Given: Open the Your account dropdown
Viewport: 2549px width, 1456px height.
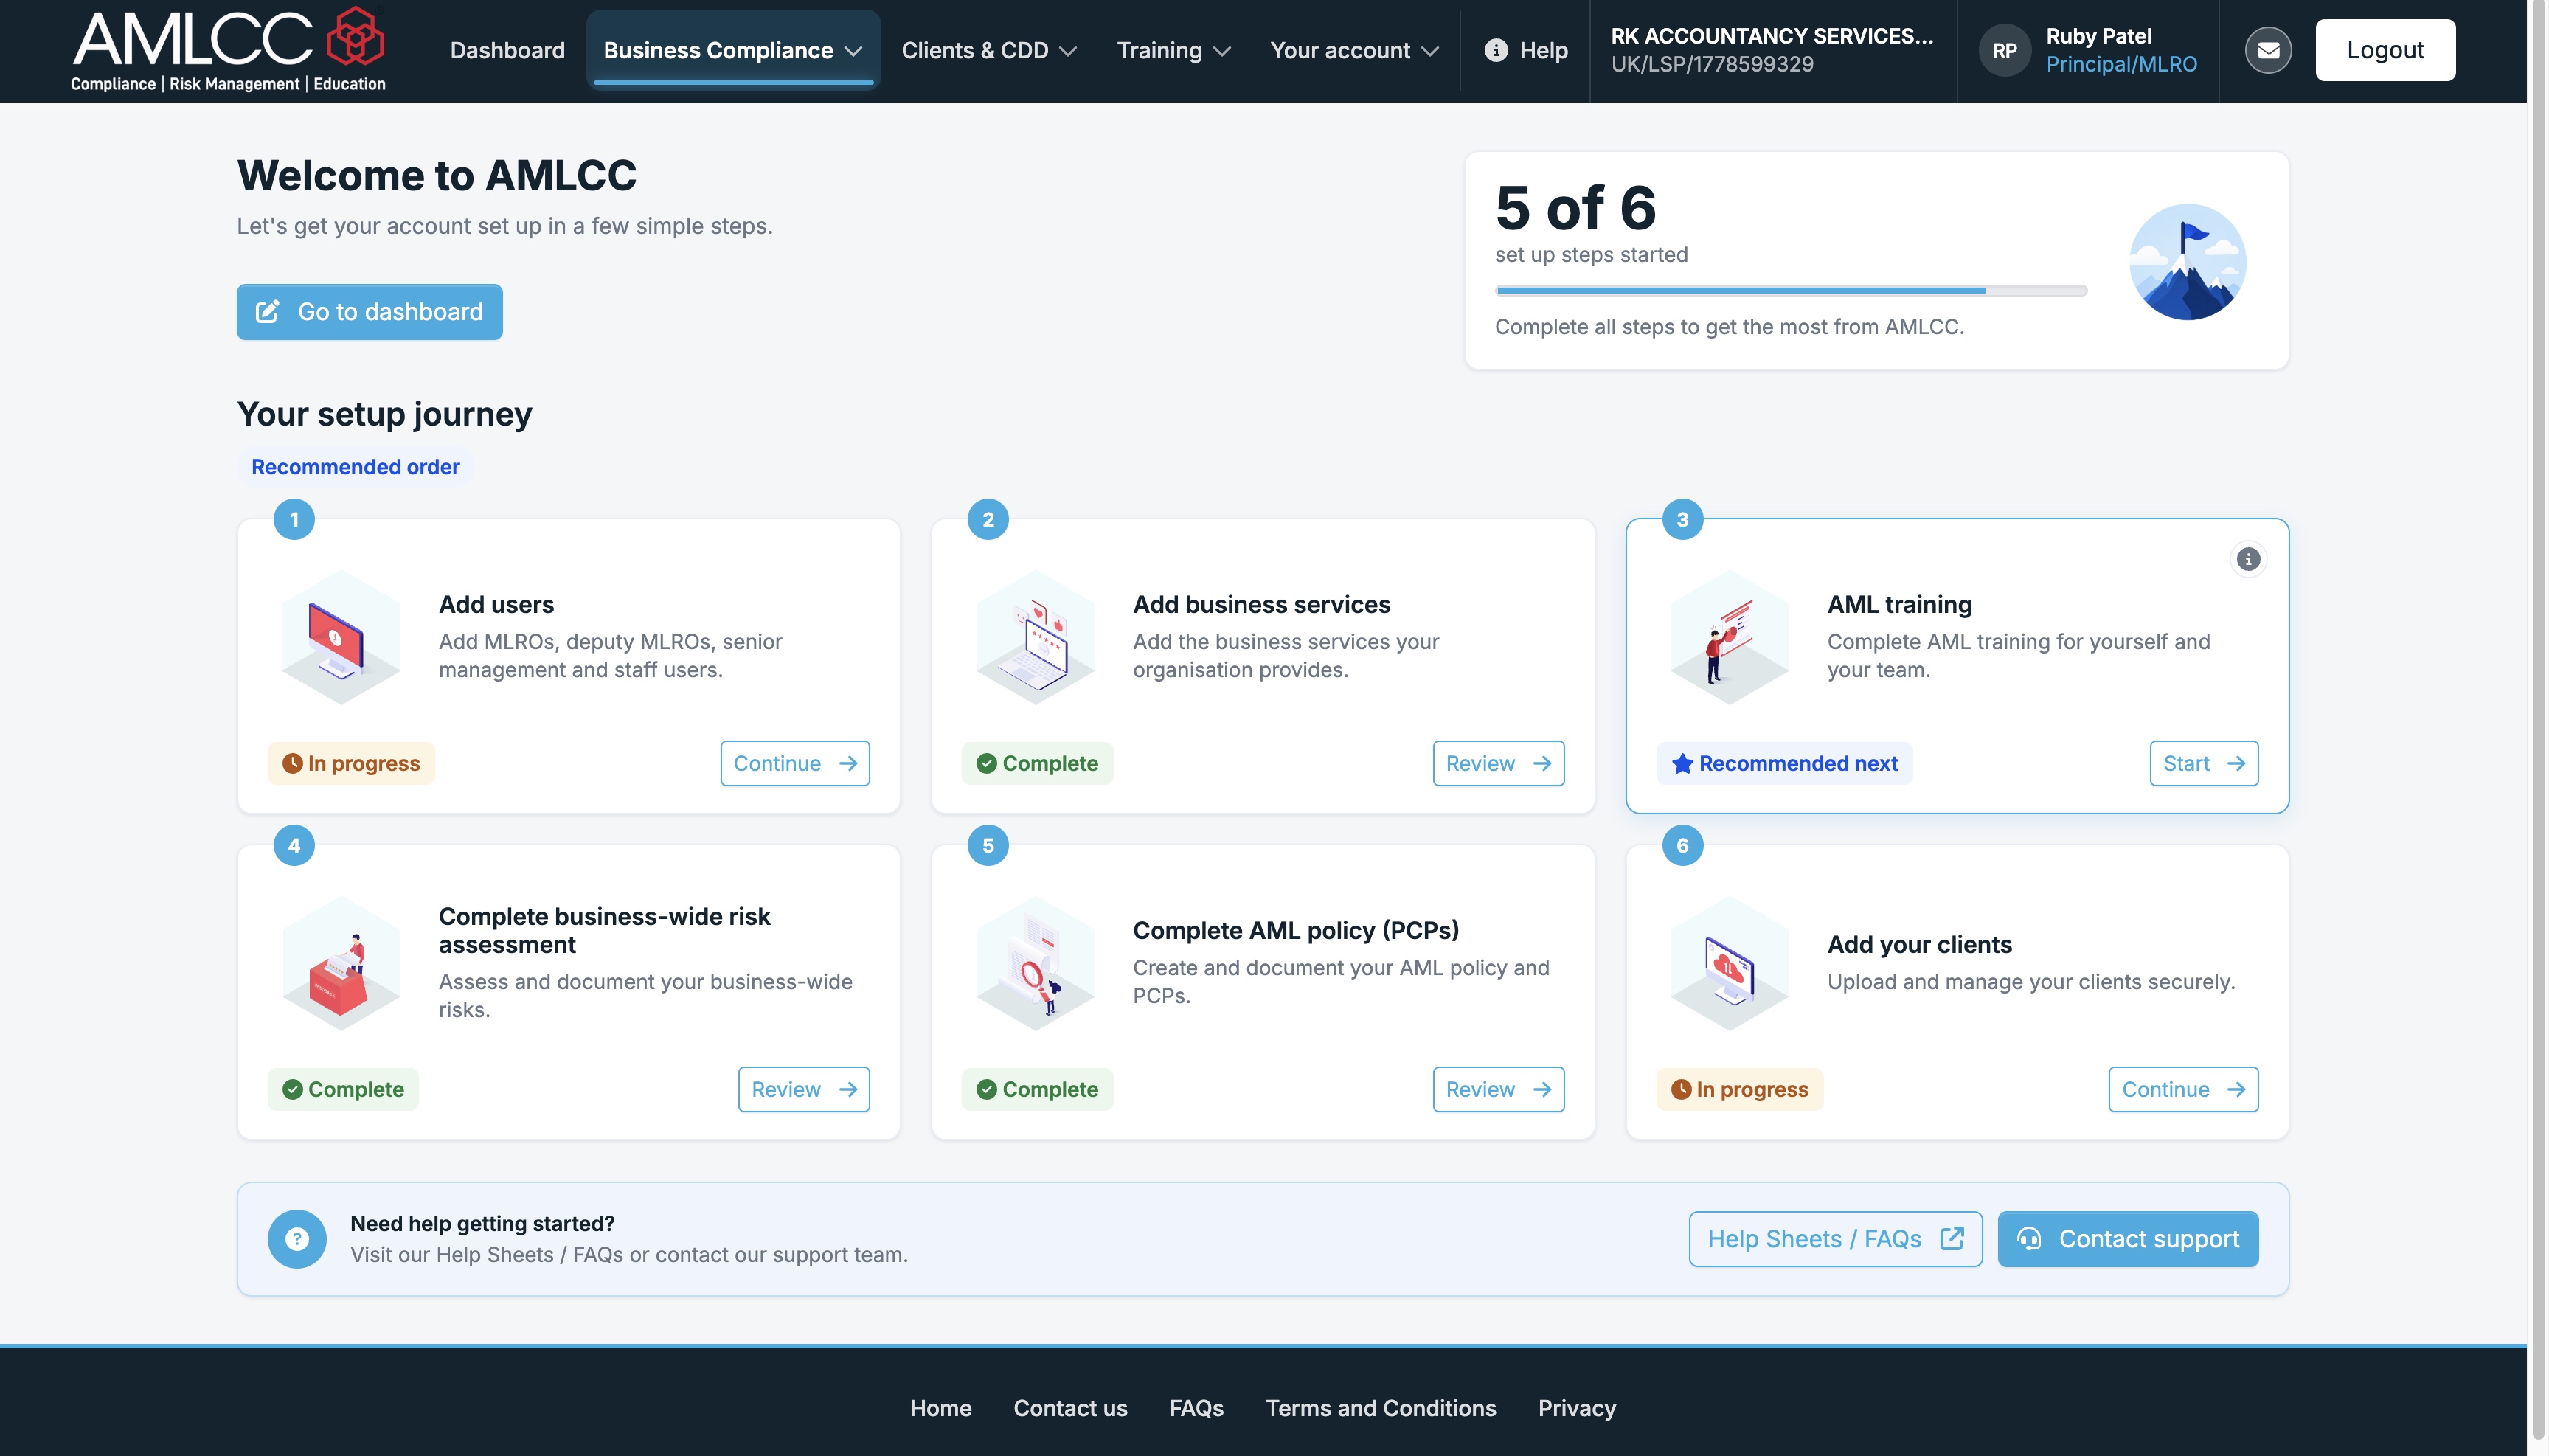Looking at the screenshot, I should click(1354, 50).
